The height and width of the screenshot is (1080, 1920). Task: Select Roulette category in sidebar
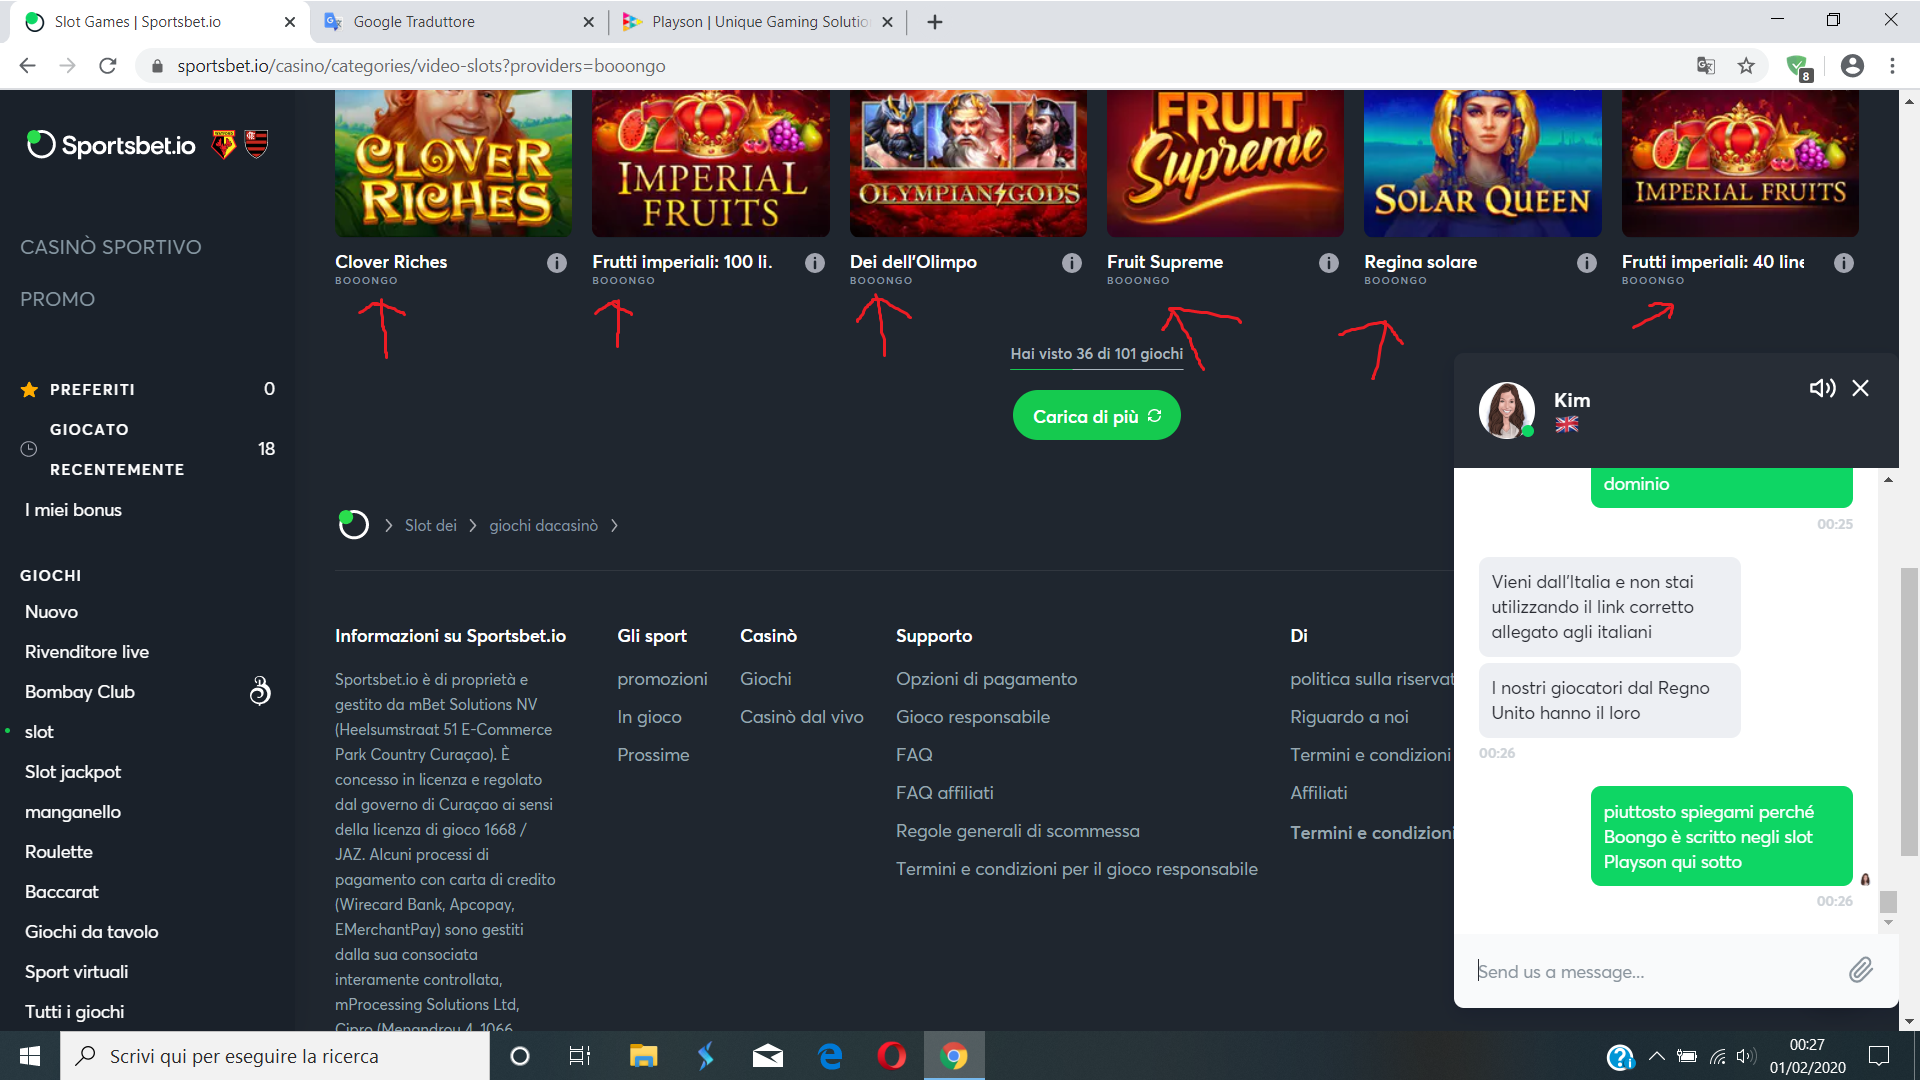59,852
